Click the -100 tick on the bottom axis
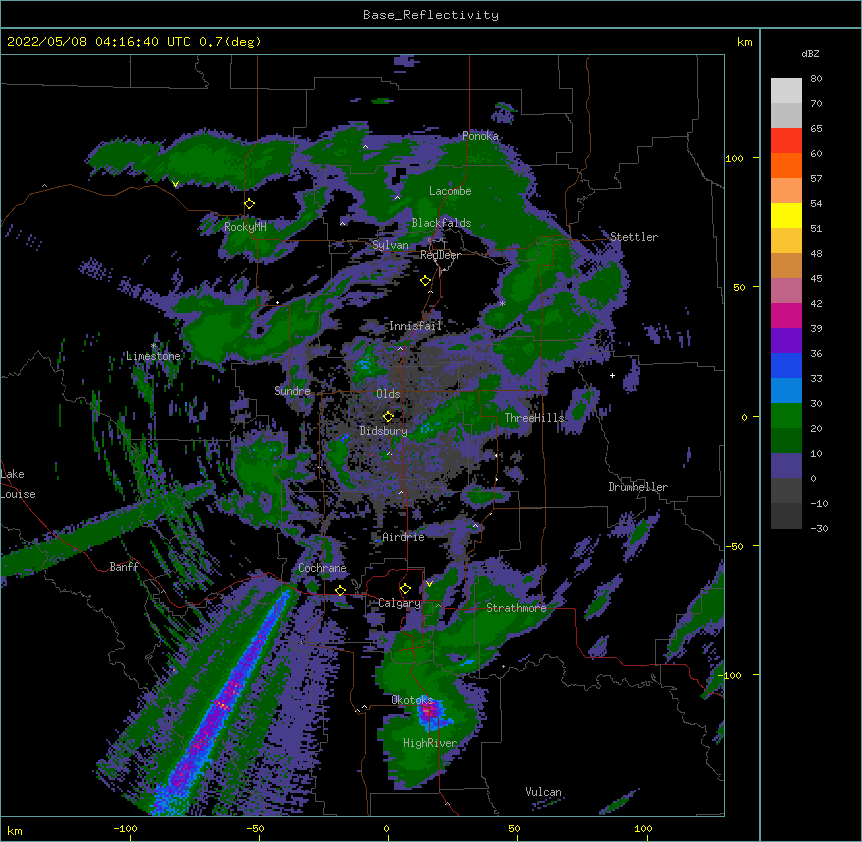The image size is (862, 842). click(125, 828)
